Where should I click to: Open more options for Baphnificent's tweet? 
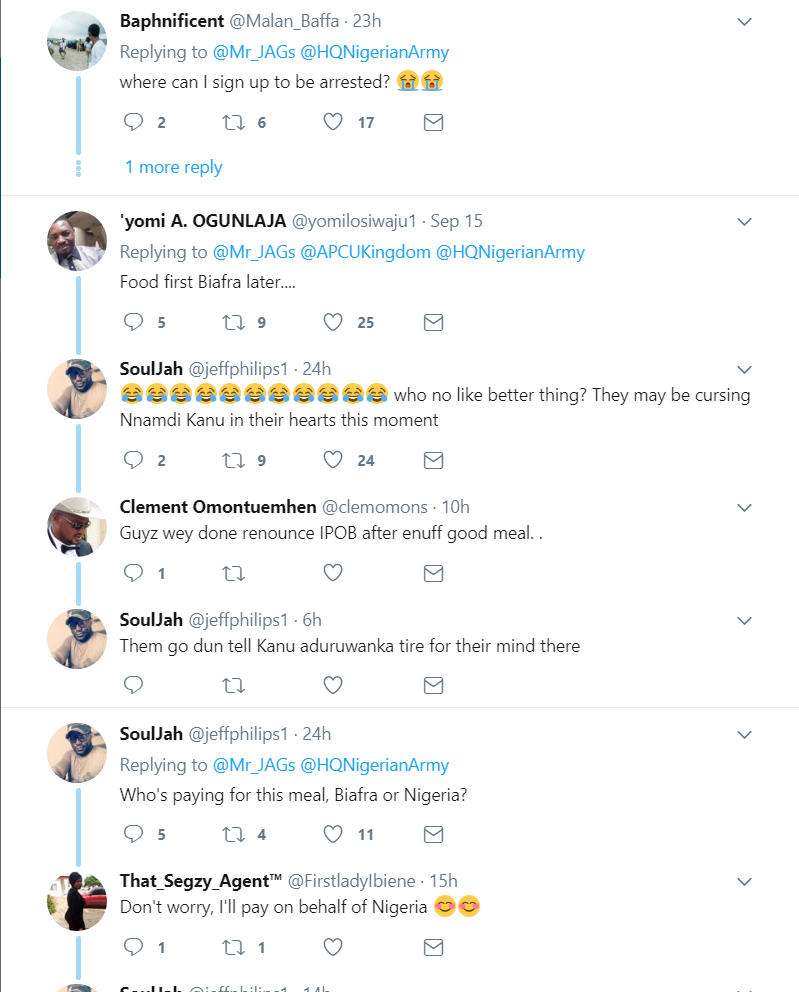(744, 21)
